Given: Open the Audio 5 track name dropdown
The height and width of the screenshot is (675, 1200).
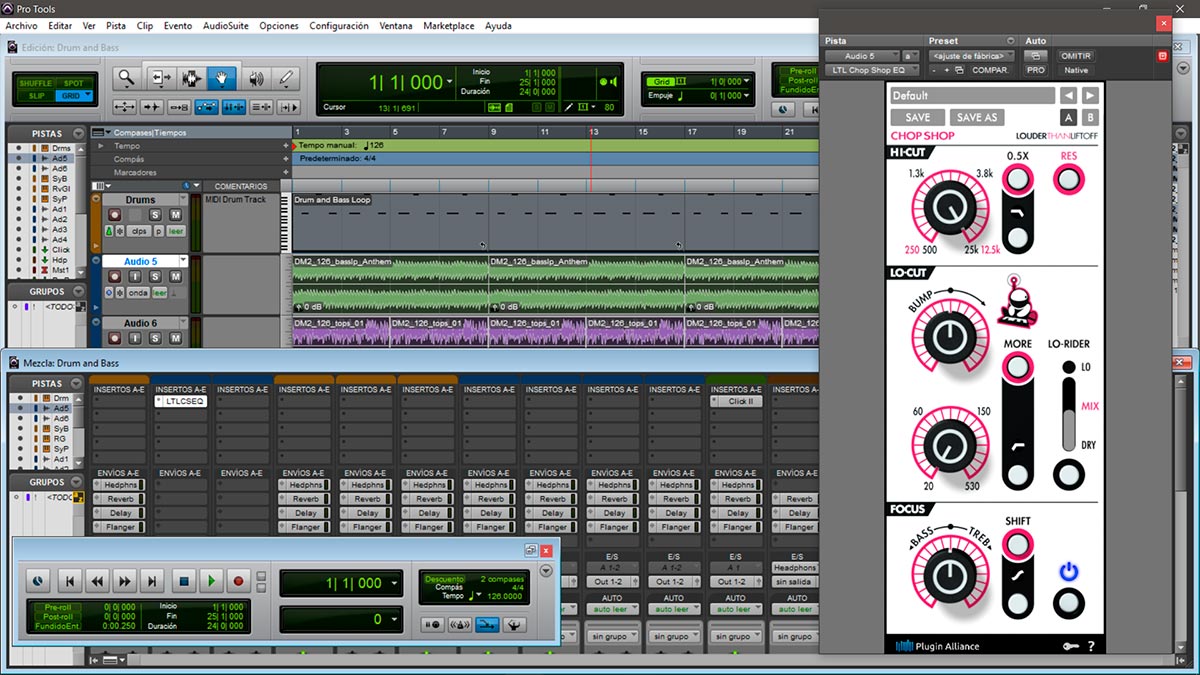Looking at the screenshot, I should (183, 261).
